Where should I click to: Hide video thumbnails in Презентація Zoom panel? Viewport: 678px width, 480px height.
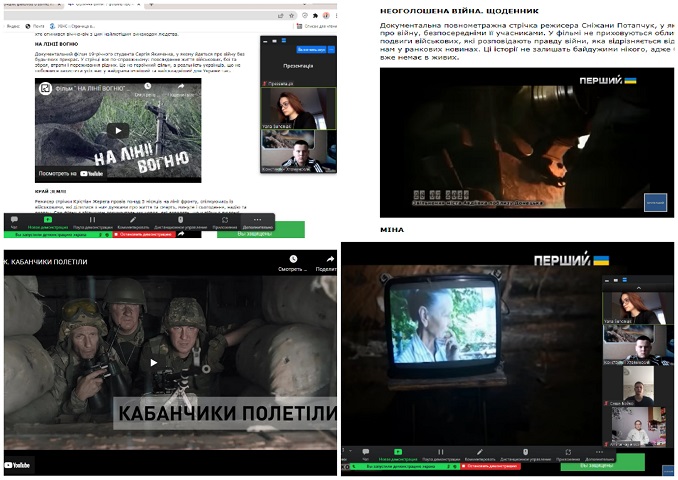tap(265, 42)
